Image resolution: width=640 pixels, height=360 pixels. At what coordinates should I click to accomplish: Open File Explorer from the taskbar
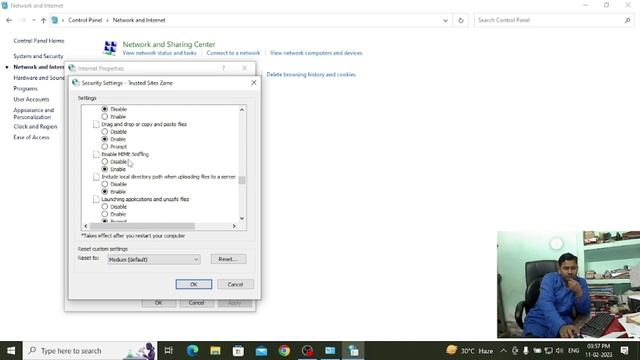(215, 351)
